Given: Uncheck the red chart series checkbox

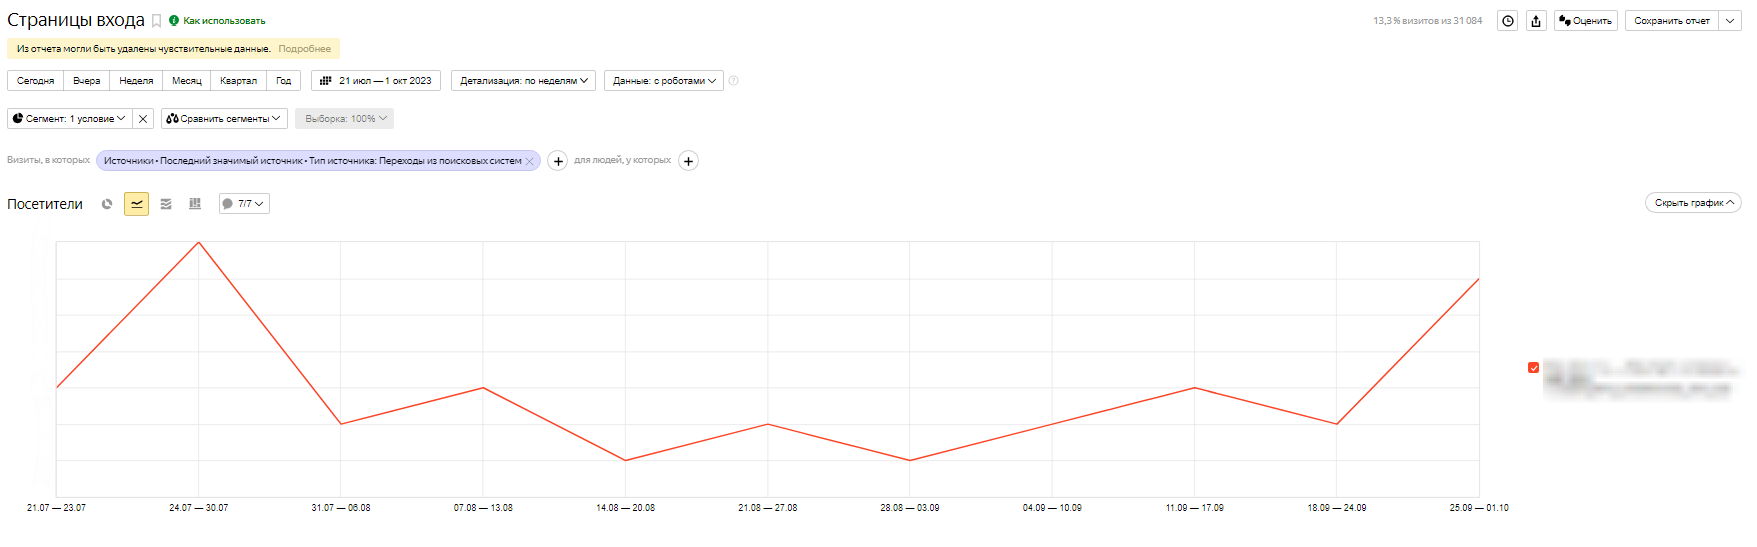Looking at the screenshot, I should (x=1534, y=368).
